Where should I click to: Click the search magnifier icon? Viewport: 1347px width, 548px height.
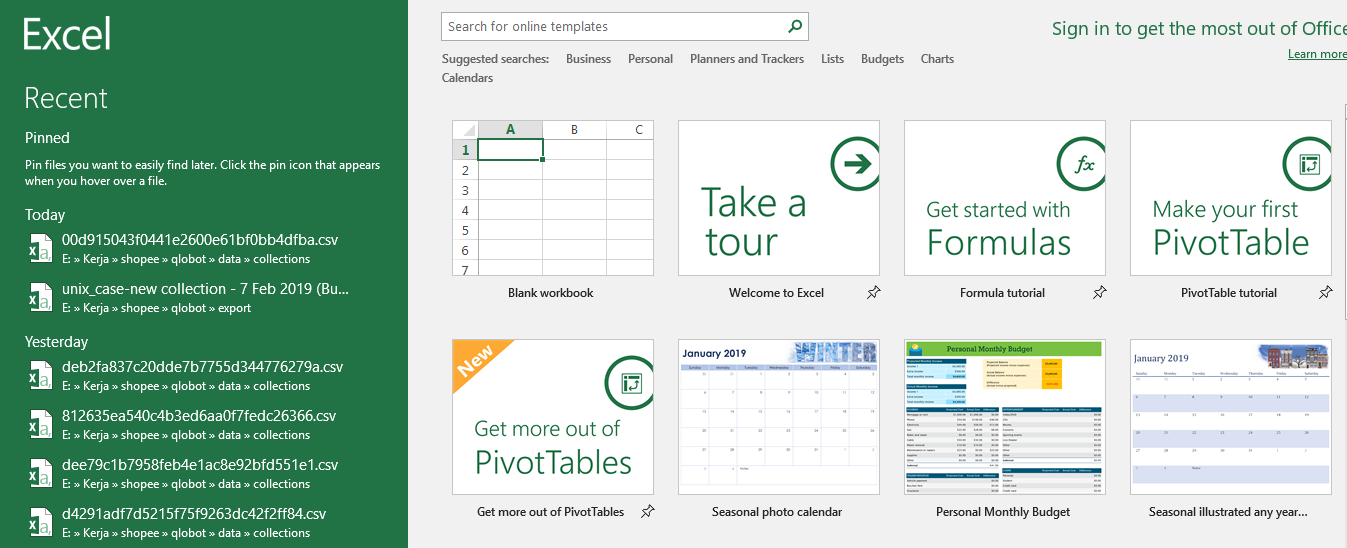pyautogui.click(x=795, y=27)
